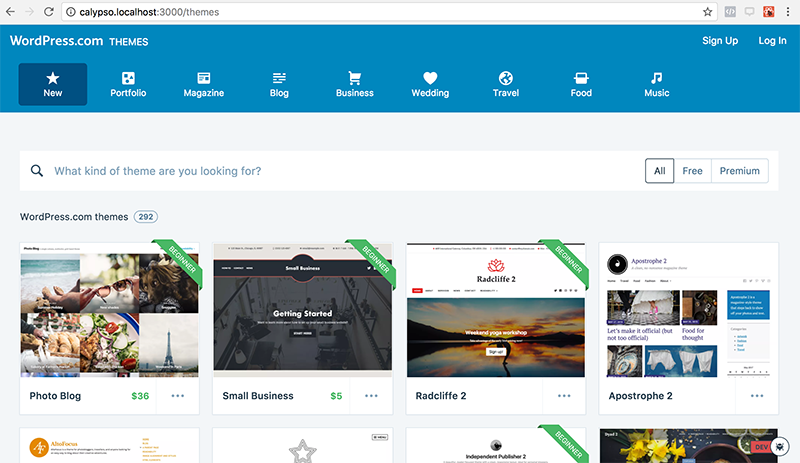Image resolution: width=800 pixels, height=463 pixels.
Task: Open the Dyad 2 theme thumbnail
Action: click(688, 446)
